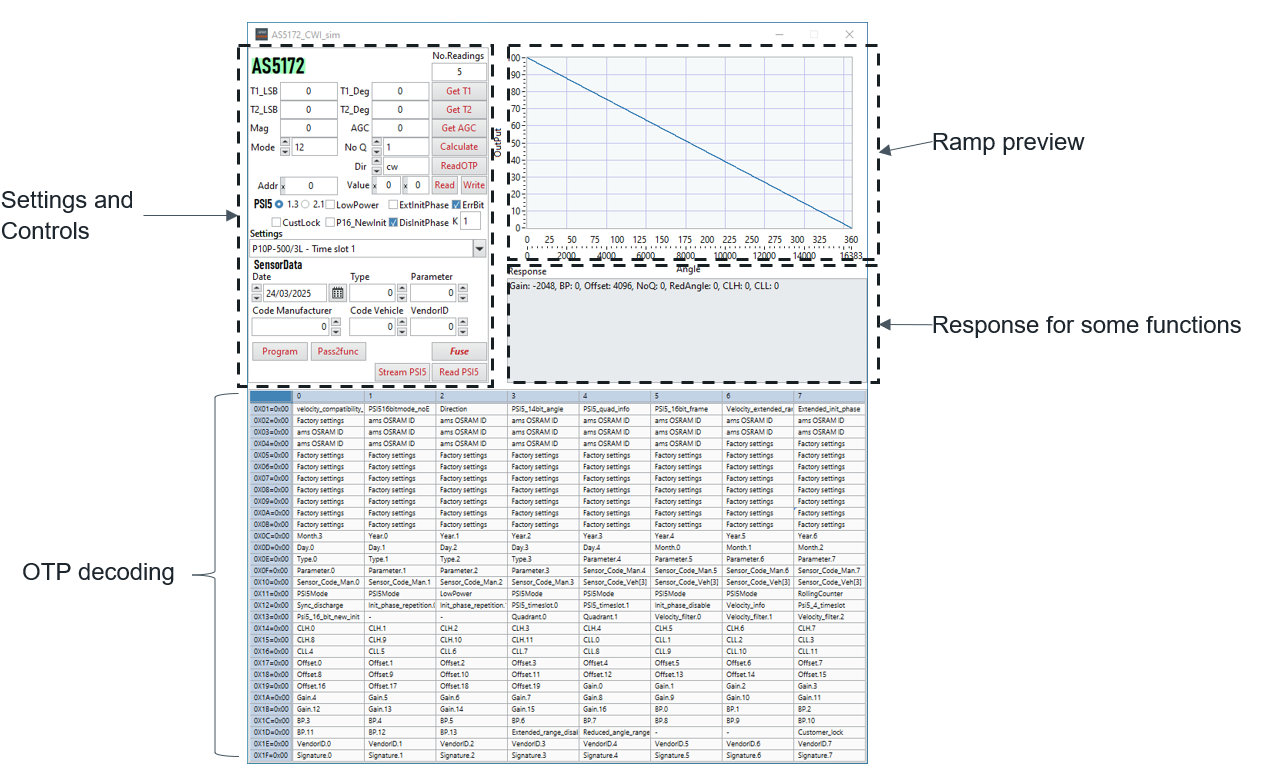This screenshot has width=1267, height=771.
Task: Click the Fuse button
Action: pos(459,352)
